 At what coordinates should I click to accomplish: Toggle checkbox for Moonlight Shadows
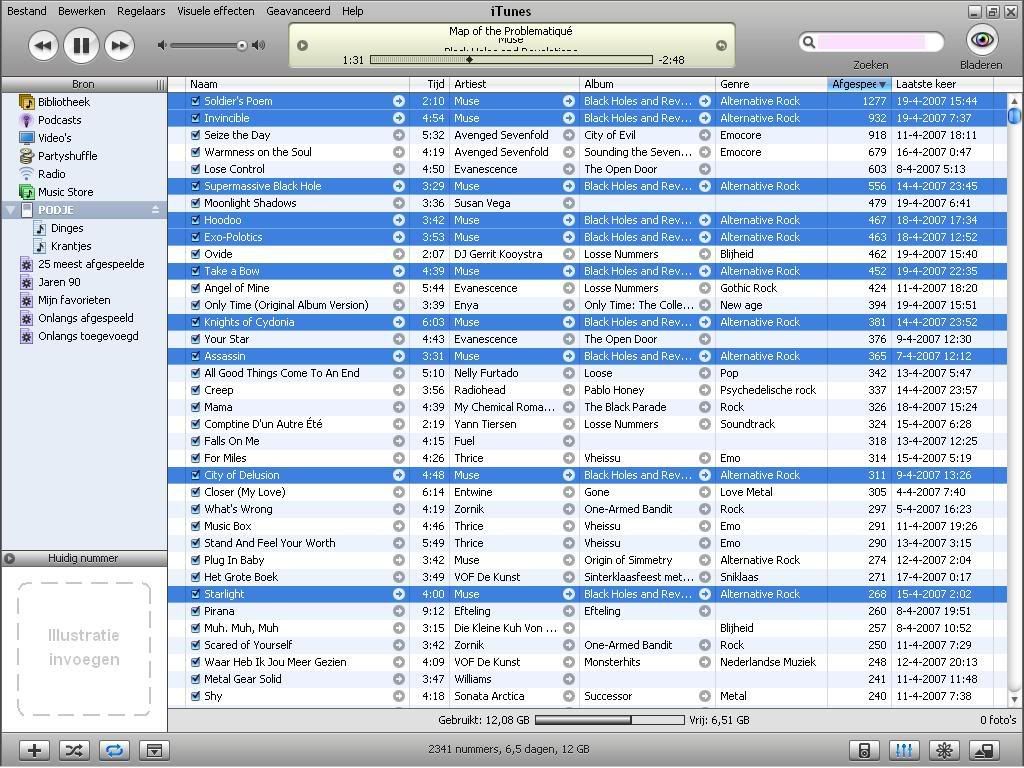pos(196,203)
